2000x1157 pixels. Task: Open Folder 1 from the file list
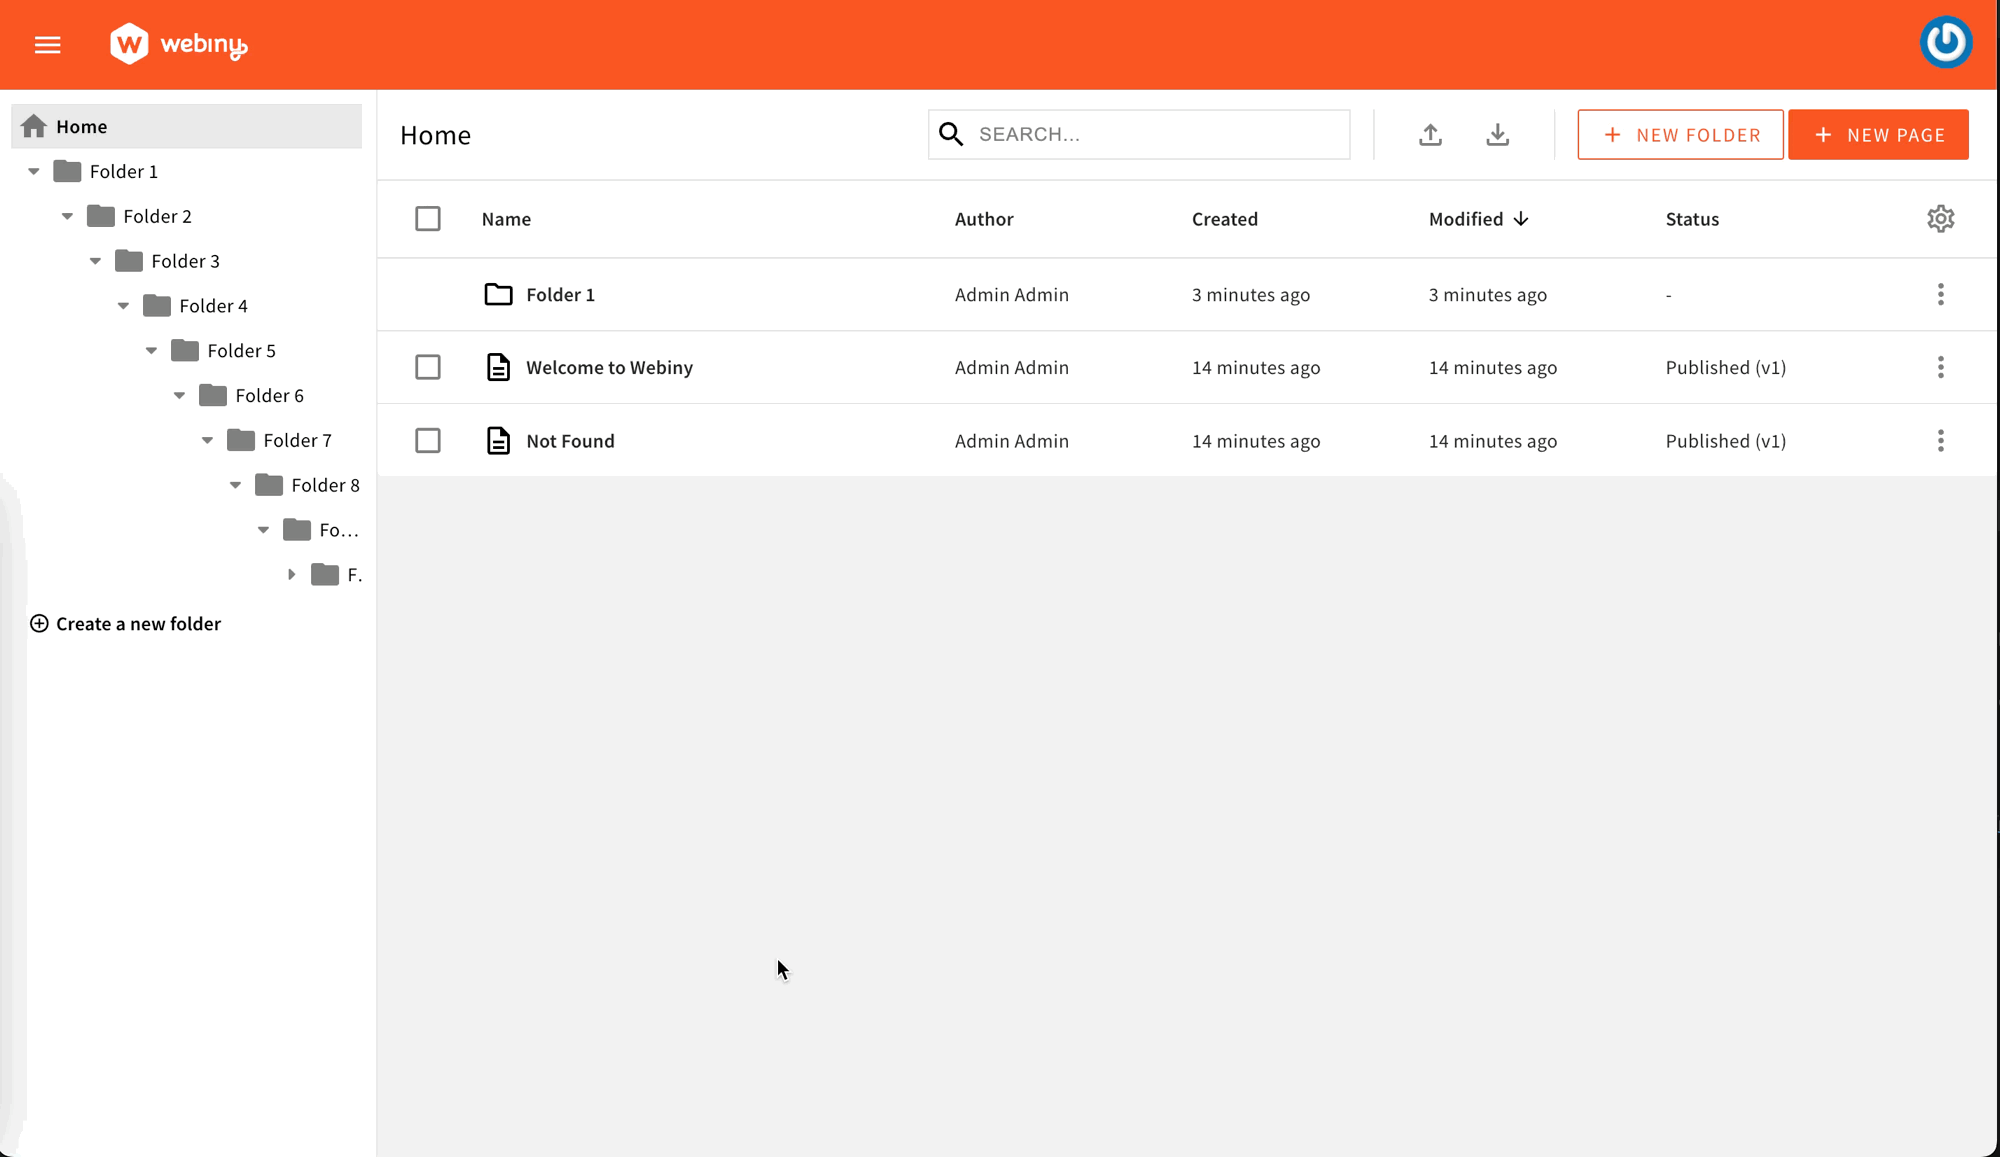pyautogui.click(x=560, y=294)
